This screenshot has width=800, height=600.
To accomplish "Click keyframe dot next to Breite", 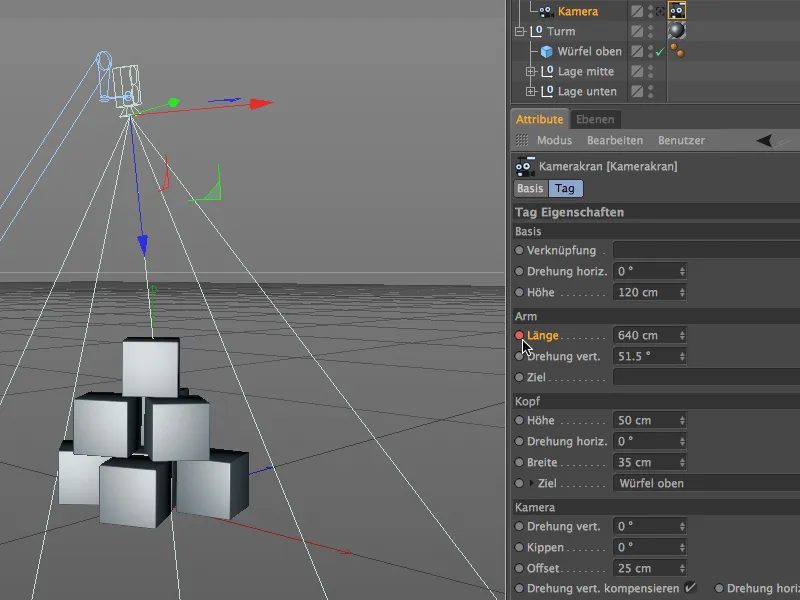I will pyautogui.click(x=519, y=462).
